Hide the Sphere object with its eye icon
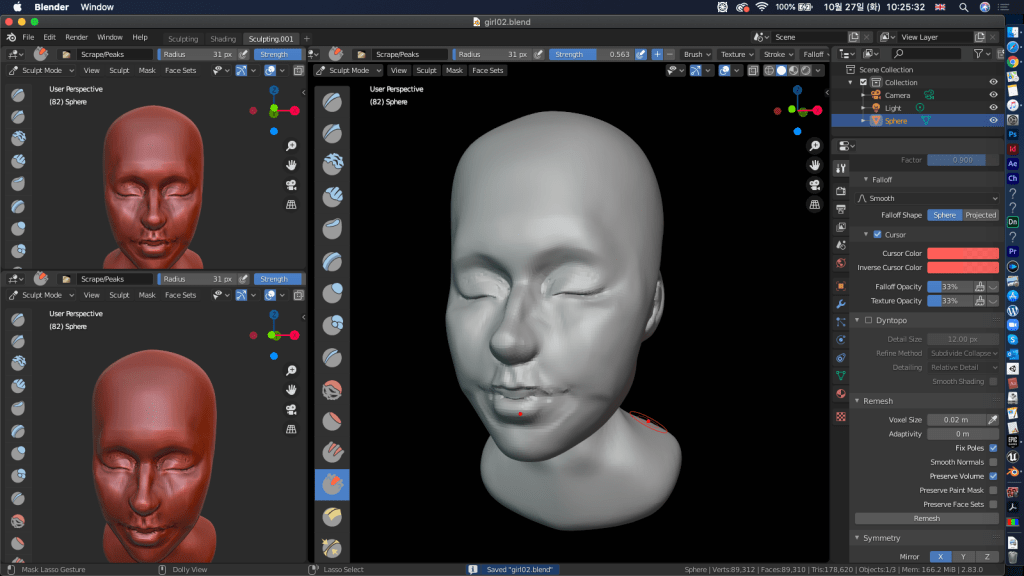Viewport: 1024px width, 576px height. click(x=993, y=121)
